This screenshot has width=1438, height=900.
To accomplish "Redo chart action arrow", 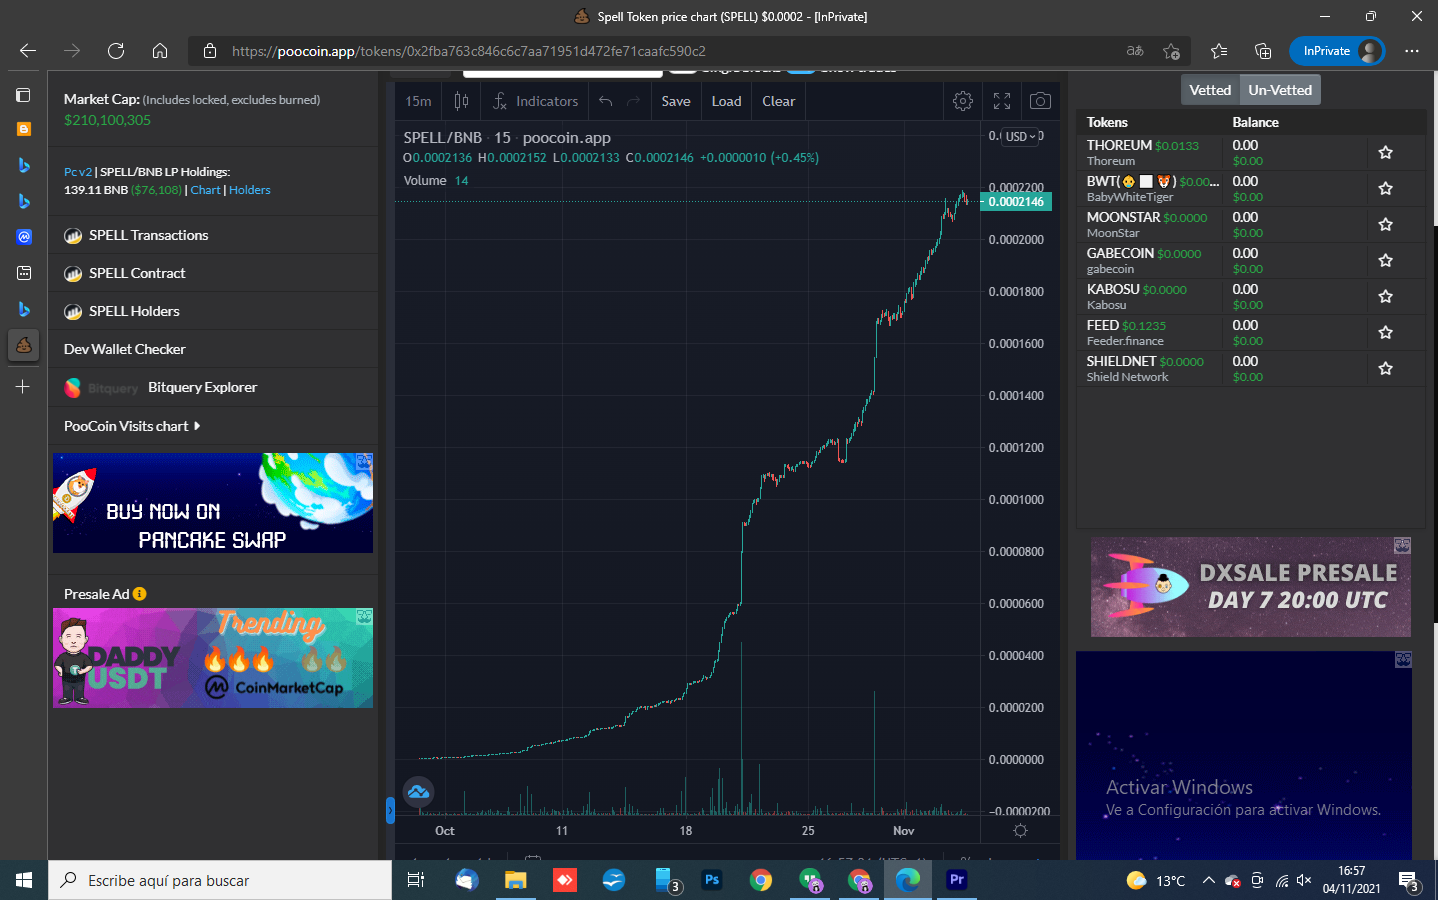I will click(x=633, y=101).
